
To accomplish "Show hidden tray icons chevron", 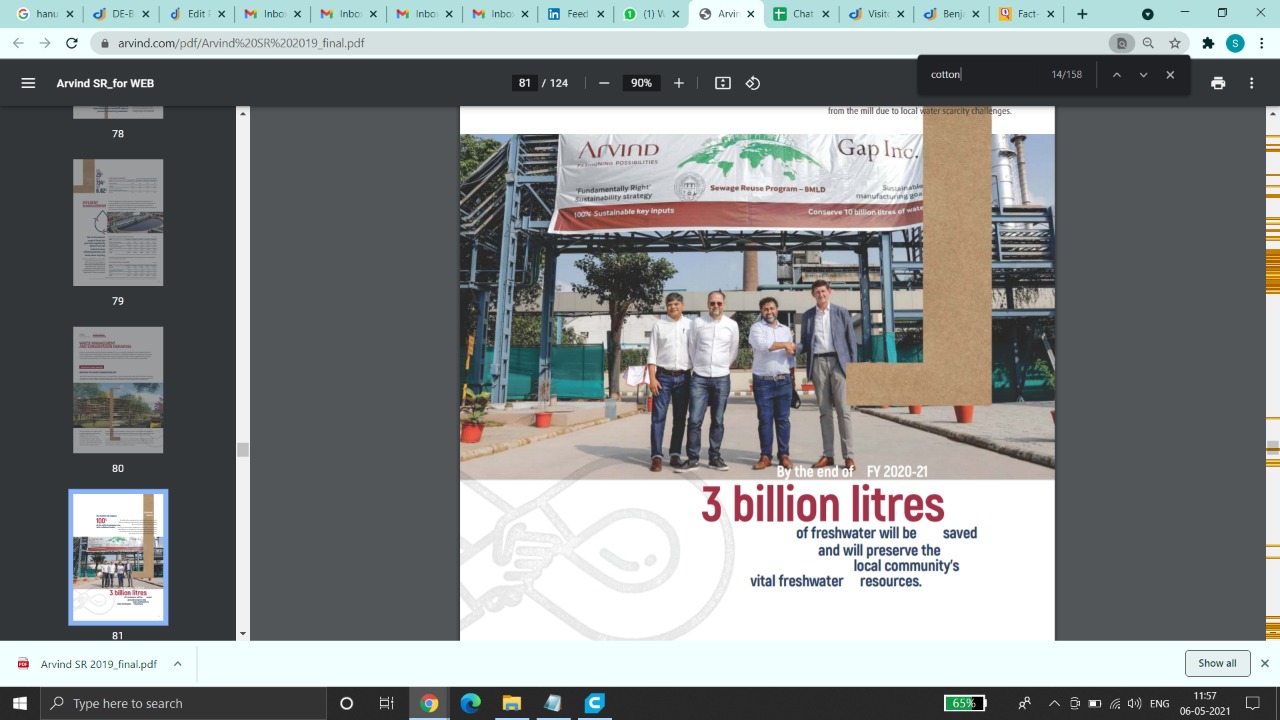I will click(1053, 703).
